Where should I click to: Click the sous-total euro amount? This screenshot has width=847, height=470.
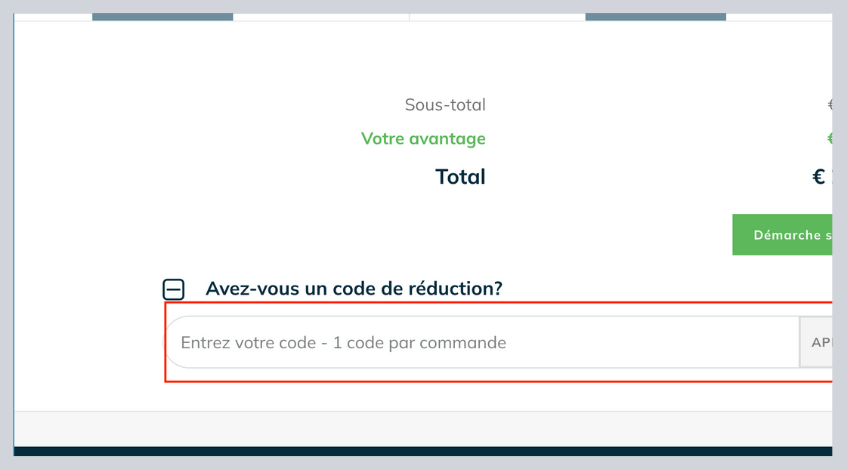(829, 105)
